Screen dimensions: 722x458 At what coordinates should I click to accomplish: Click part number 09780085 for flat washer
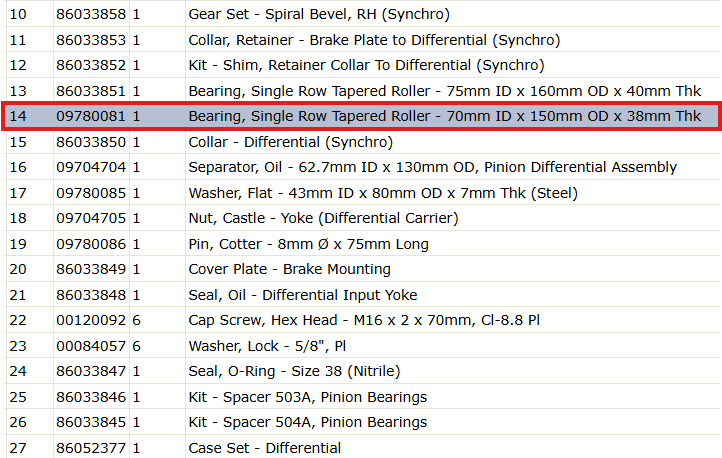(x=91, y=193)
